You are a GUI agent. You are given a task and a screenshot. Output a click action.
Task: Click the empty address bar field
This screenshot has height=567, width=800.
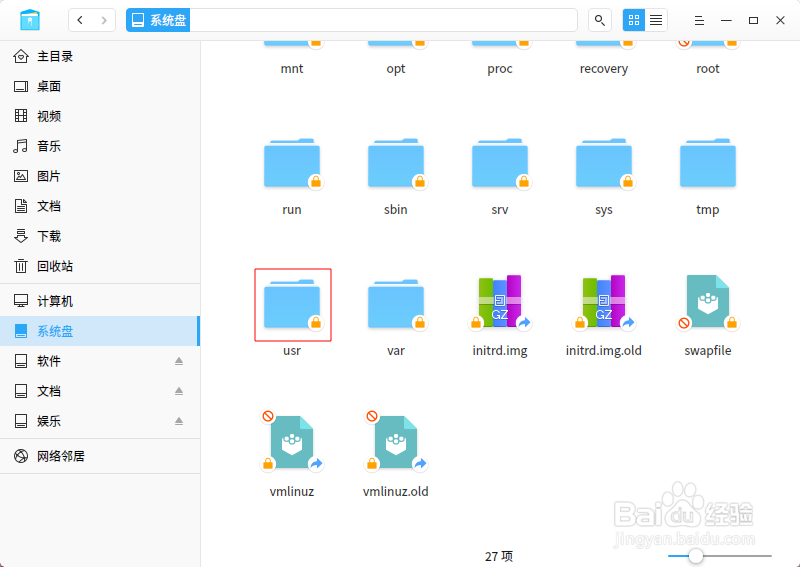(x=383, y=20)
